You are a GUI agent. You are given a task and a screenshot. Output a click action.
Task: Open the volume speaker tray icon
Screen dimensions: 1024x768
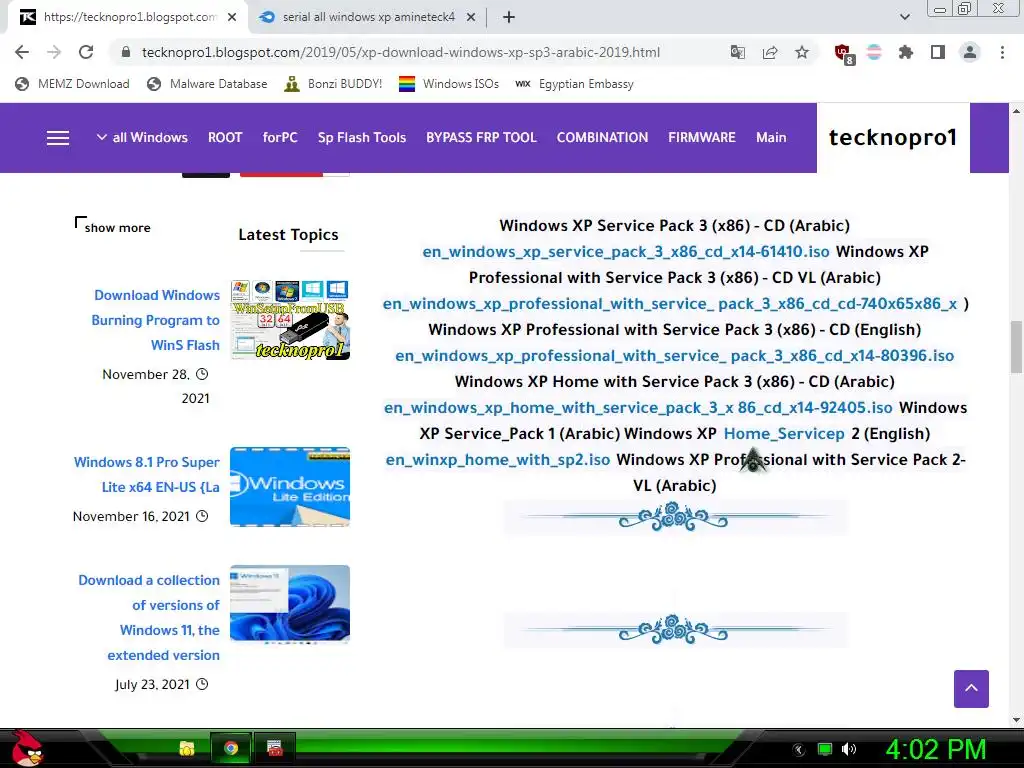[849, 749]
